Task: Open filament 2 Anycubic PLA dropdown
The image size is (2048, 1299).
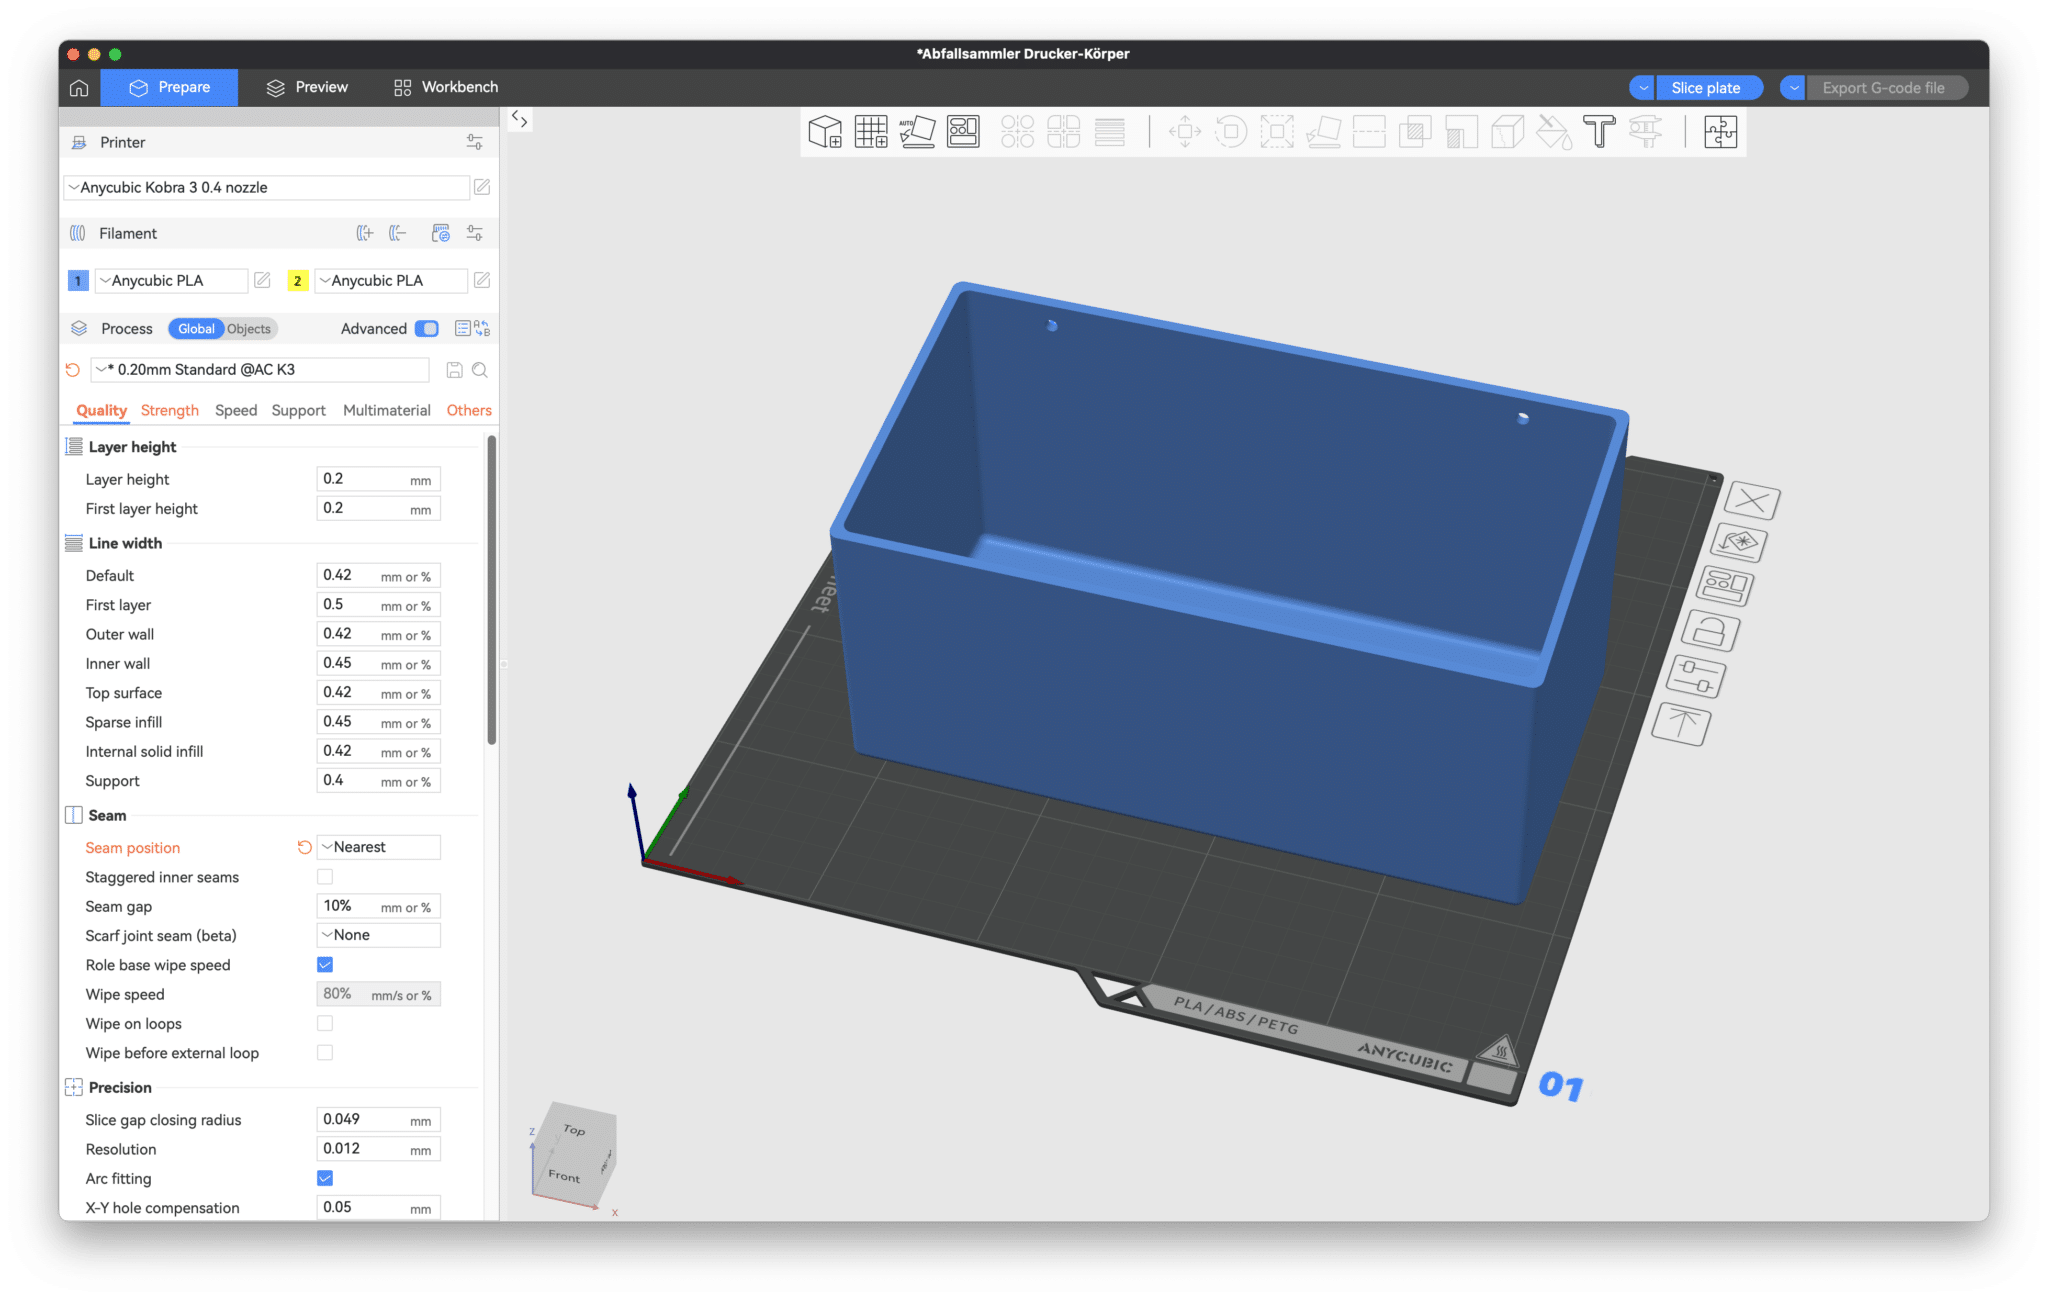Action: point(391,280)
